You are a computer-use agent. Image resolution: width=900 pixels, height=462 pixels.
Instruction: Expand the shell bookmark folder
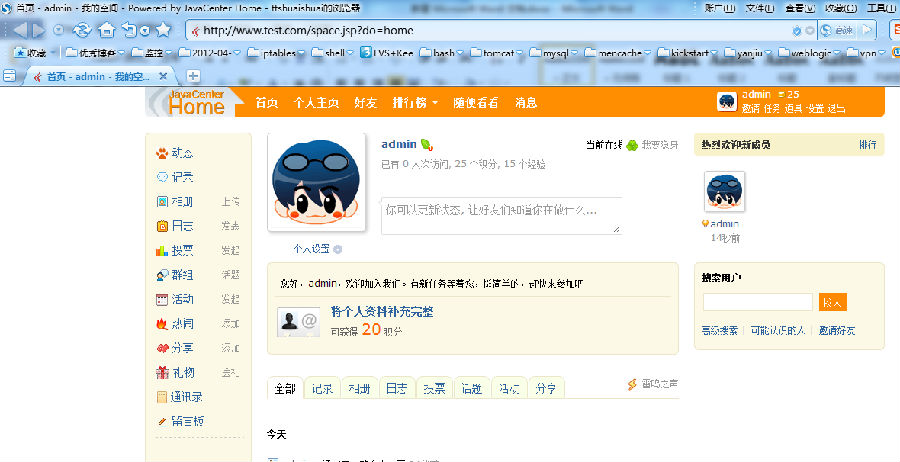[x=350, y=53]
